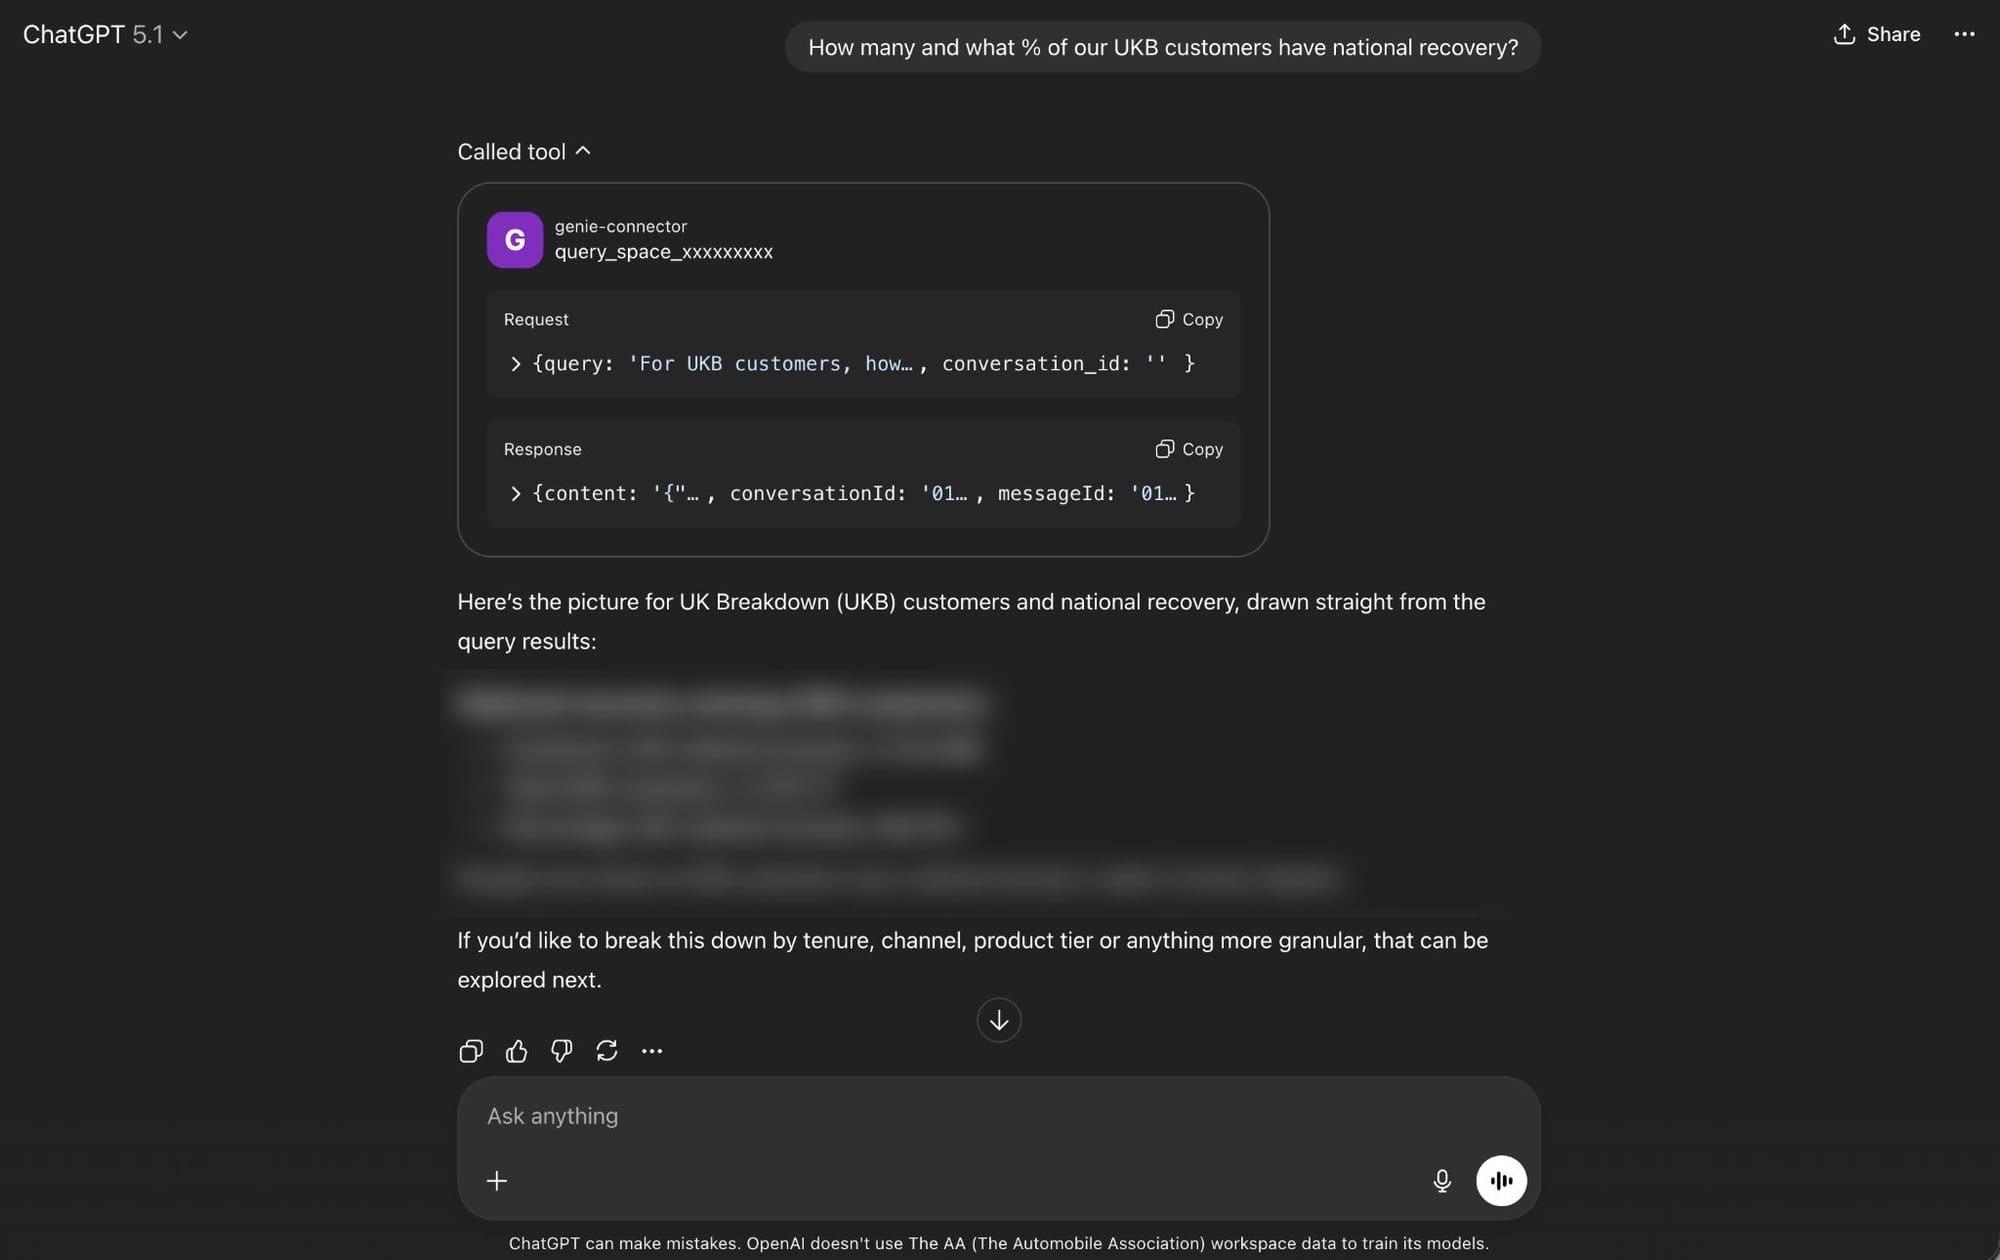Start voice mode with waveform button

[1501, 1181]
